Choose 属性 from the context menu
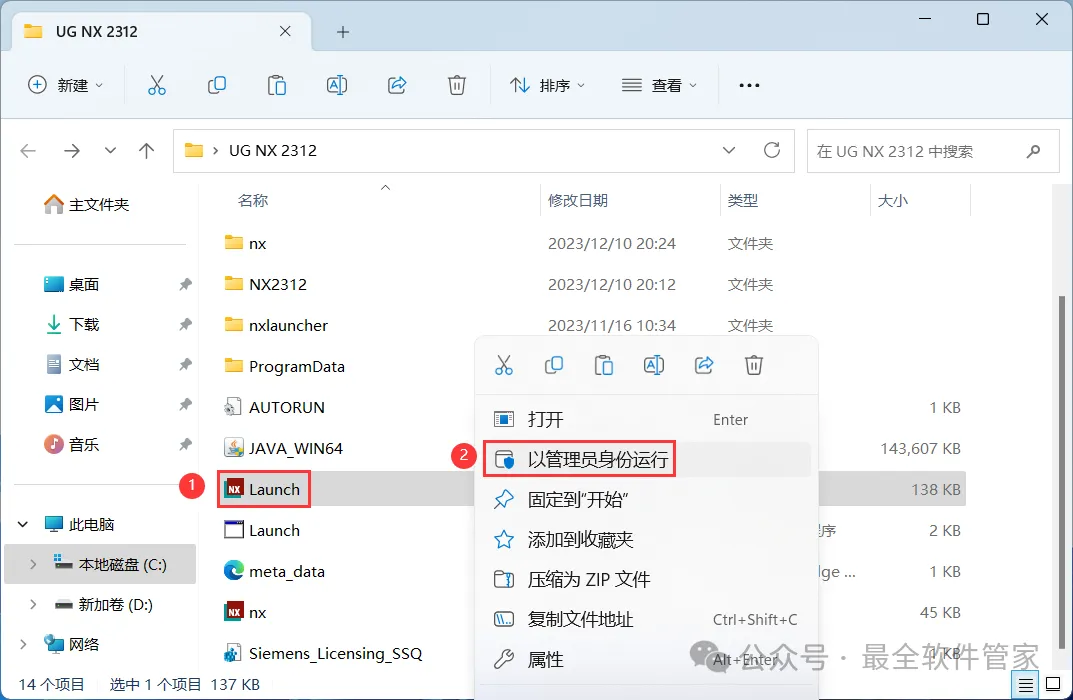Viewport: 1073px width, 700px height. tap(647, 660)
